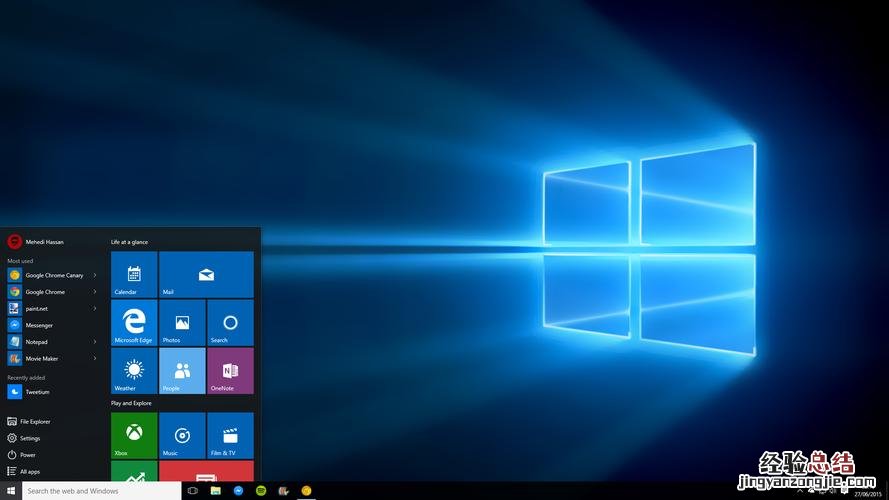Launch Google Chrome from Most used list
Viewport: 889px width, 500px height.
point(52,292)
